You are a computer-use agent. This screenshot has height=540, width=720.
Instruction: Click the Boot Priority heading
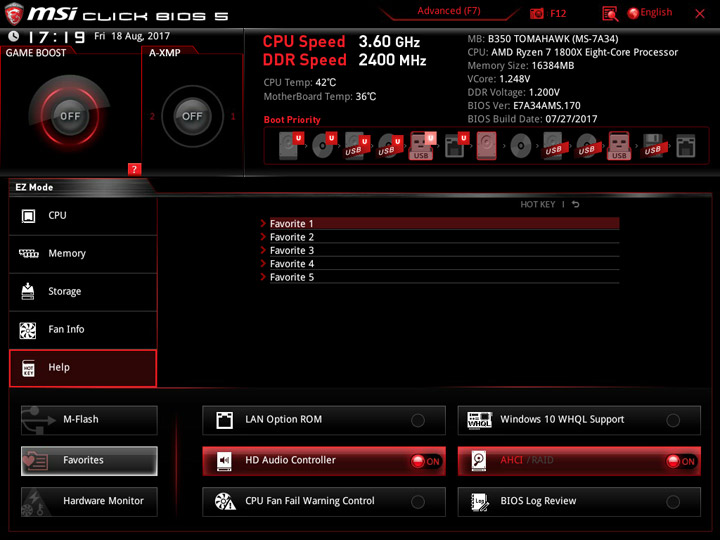pyautogui.click(x=292, y=119)
